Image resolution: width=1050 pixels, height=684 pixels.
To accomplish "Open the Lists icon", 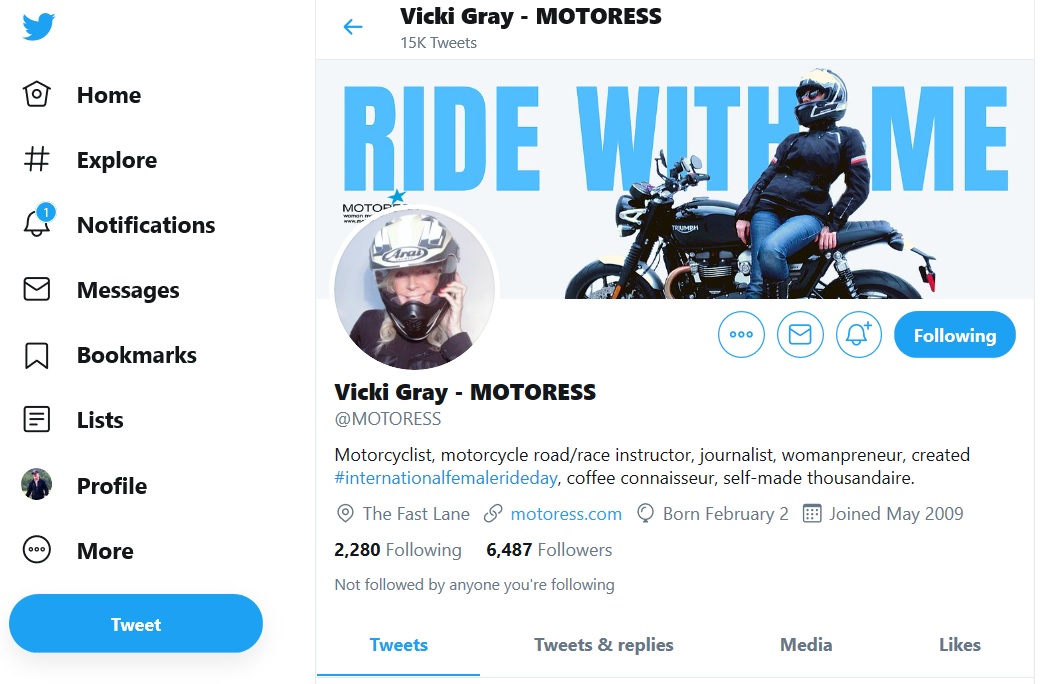I will pyautogui.click(x=37, y=420).
